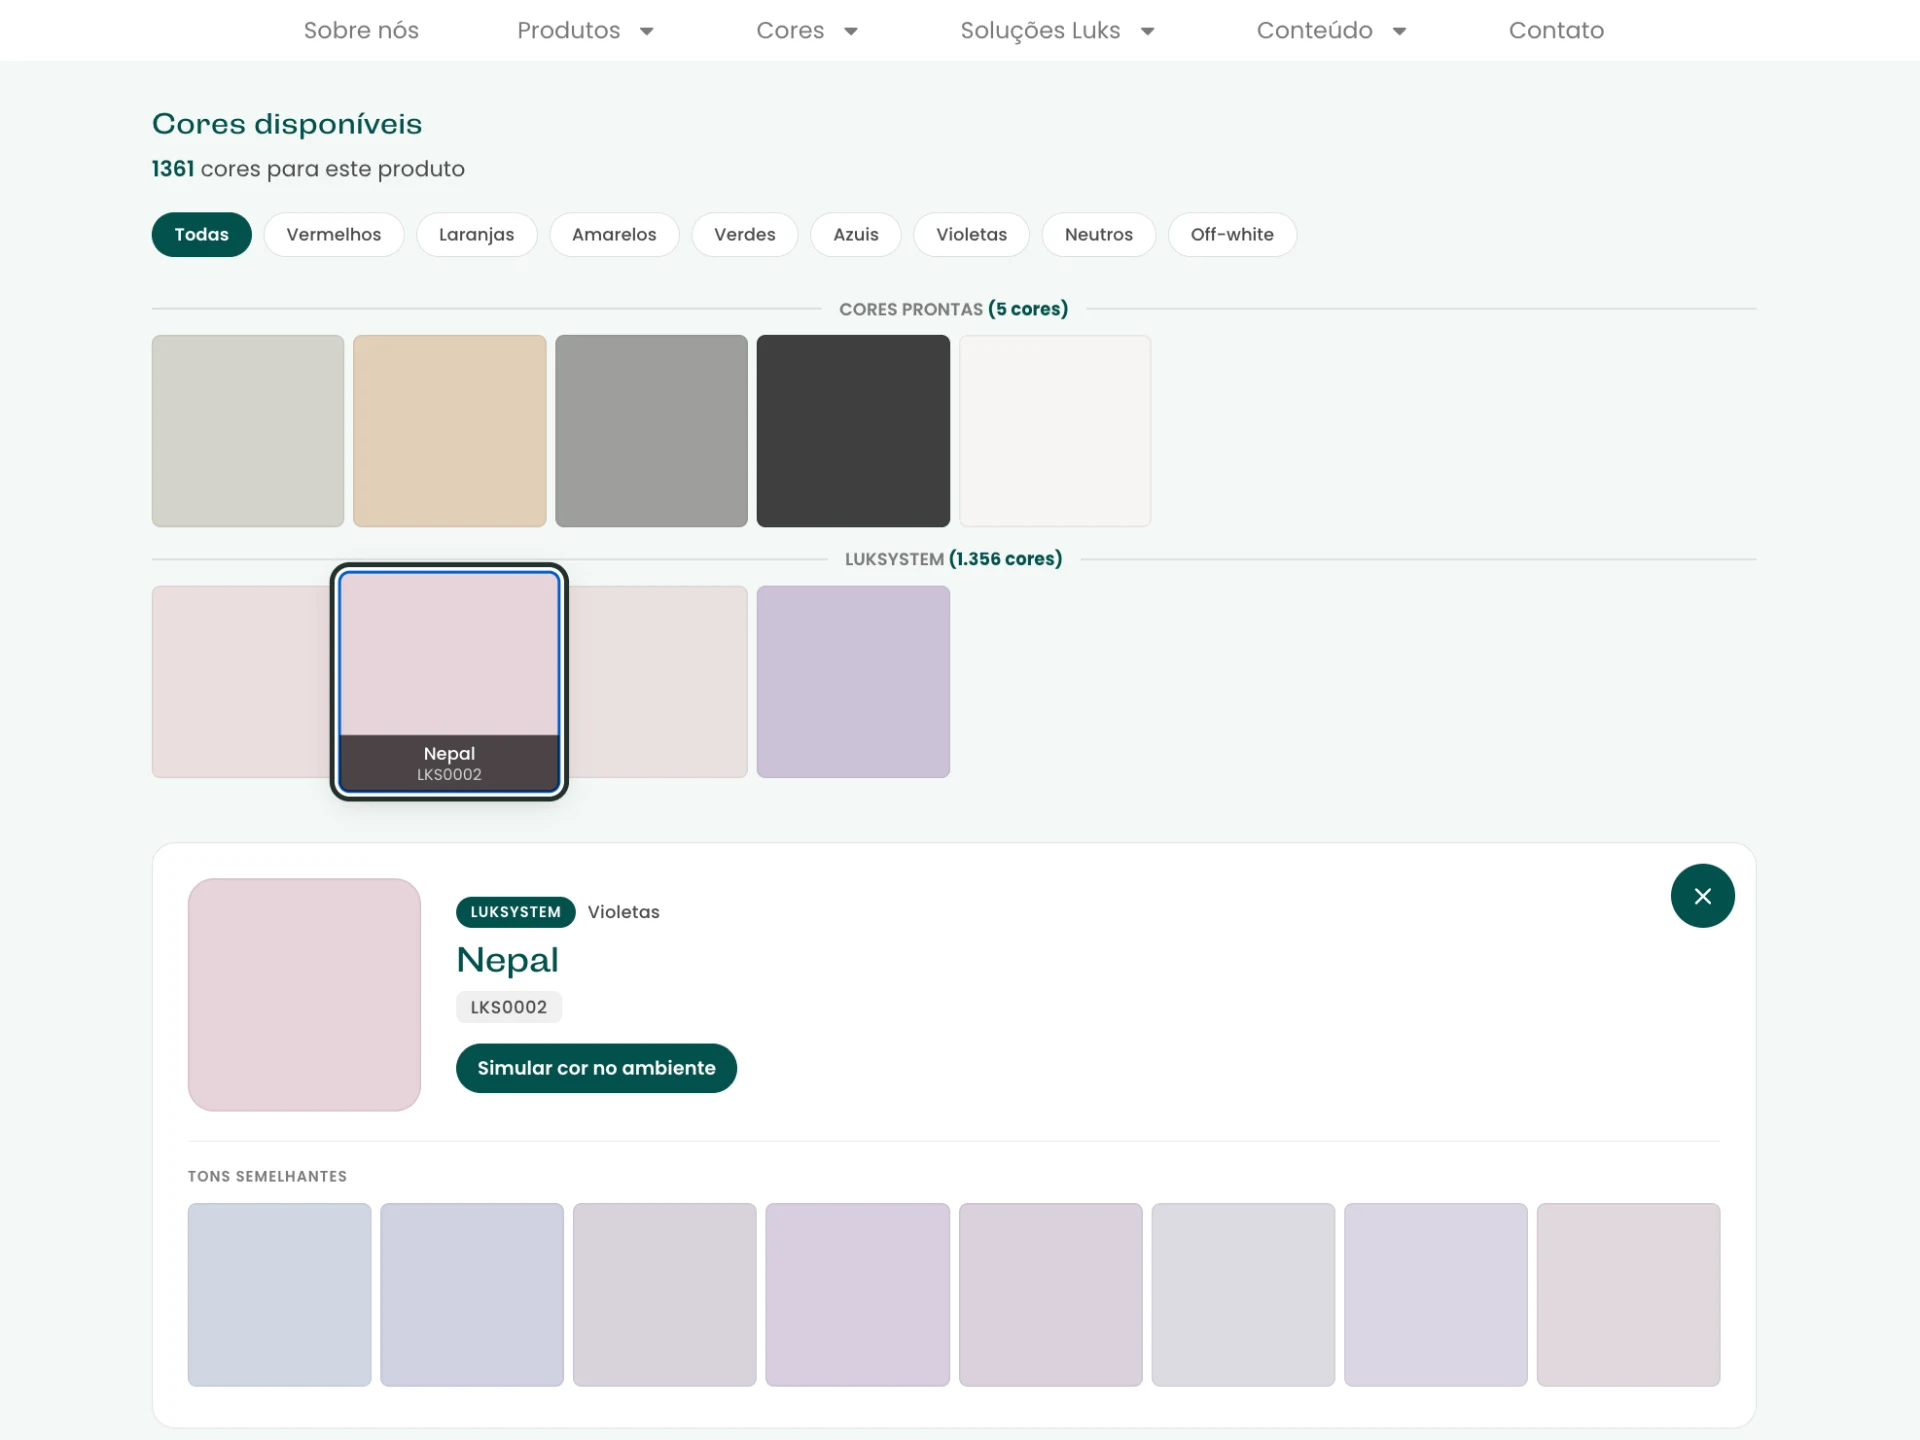1920x1440 pixels.
Task: Choose the fourth similar tone swatch
Action: pyautogui.click(x=858, y=1295)
